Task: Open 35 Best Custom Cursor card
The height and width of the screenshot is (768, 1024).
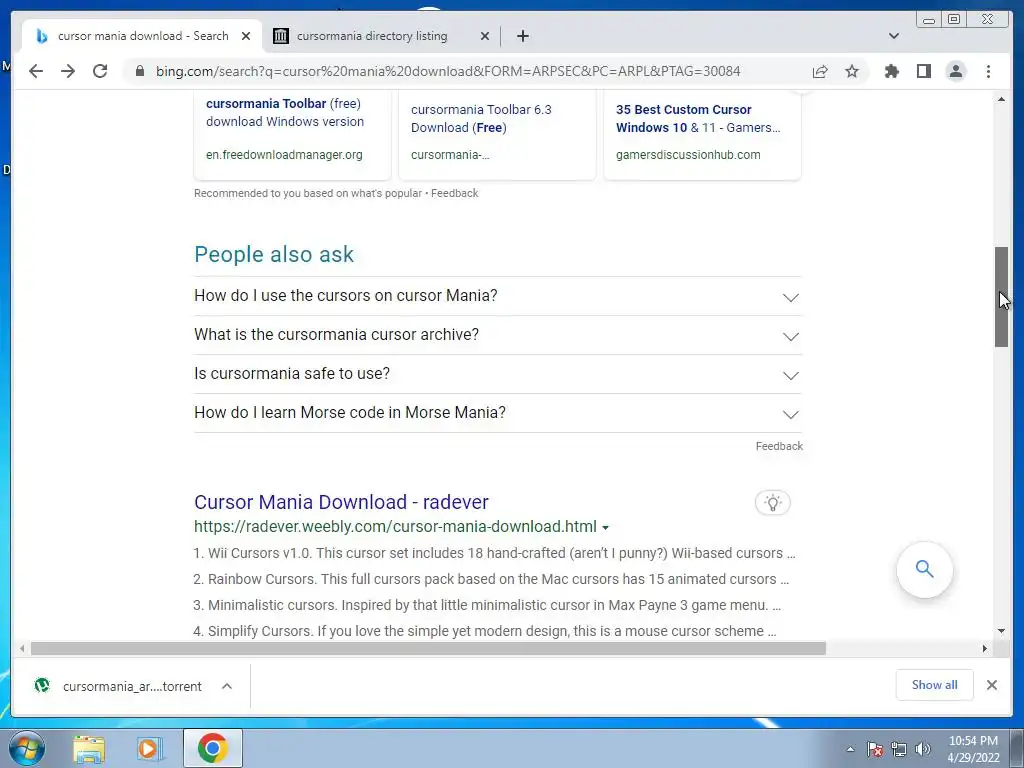Action: (x=702, y=134)
